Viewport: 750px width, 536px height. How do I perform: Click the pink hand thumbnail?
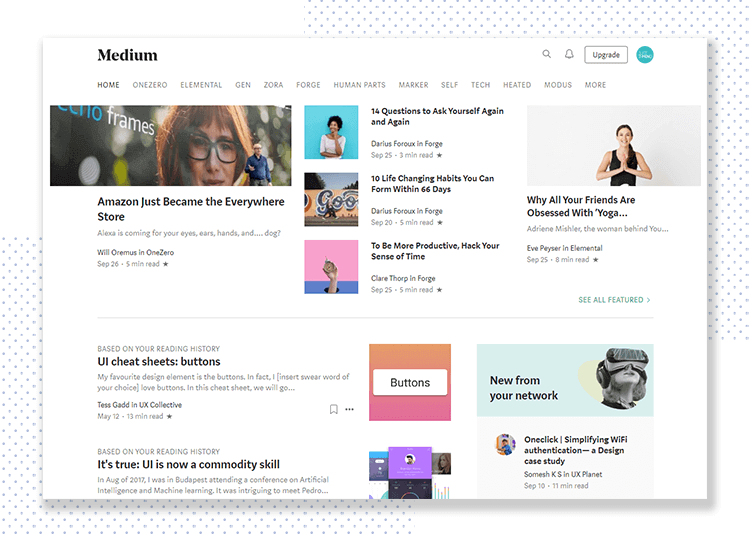[331, 267]
